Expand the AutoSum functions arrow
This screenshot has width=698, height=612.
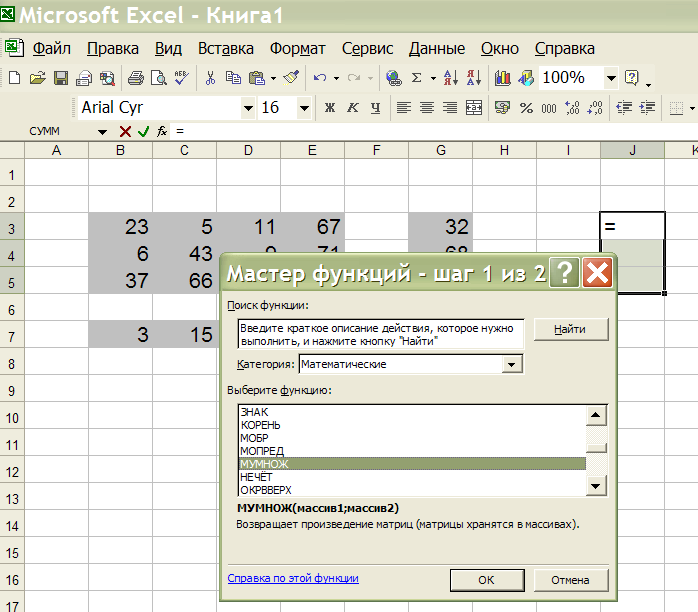(433, 79)
